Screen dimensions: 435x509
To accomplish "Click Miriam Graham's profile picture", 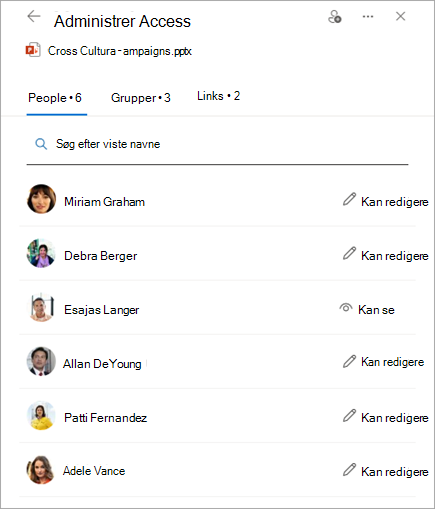I will point(41,199).
